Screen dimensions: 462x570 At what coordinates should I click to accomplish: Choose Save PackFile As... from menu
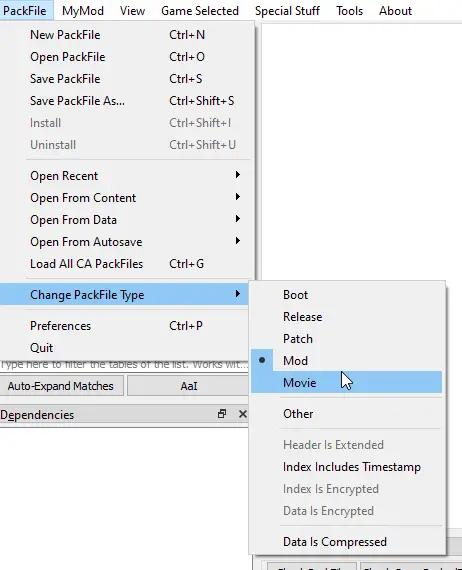[x=125, y=101]
